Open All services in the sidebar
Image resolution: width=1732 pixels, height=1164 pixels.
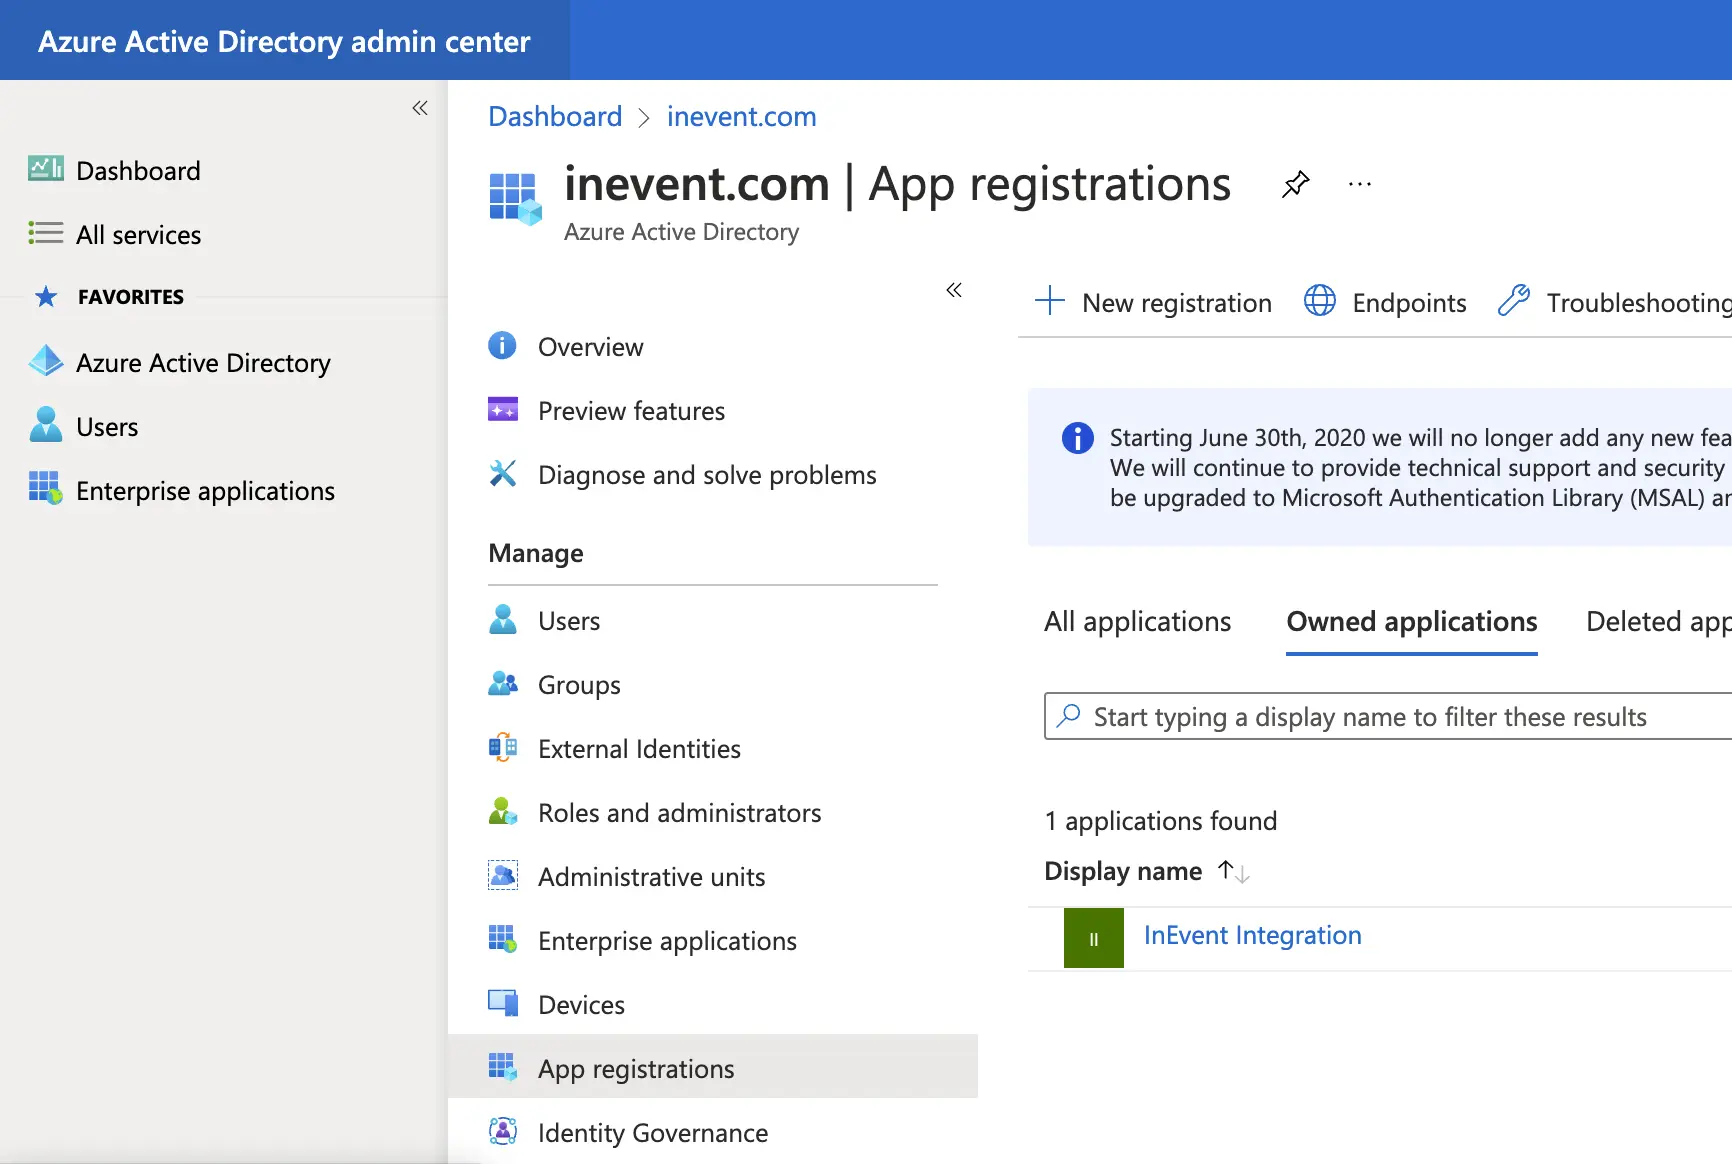point(138,235)
